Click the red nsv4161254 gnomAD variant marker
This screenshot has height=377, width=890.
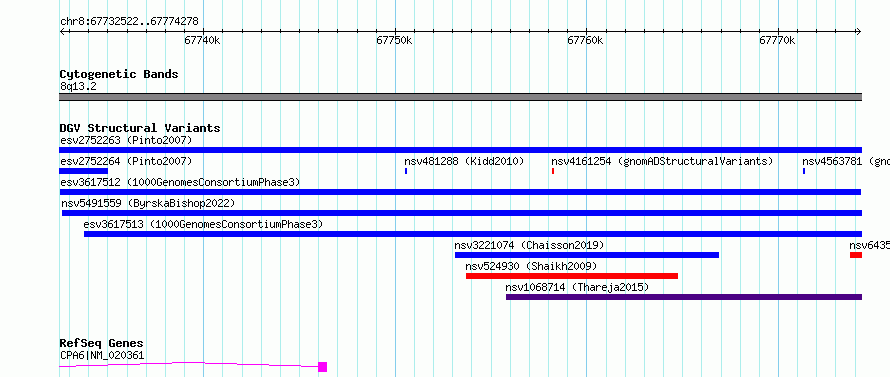553,171
